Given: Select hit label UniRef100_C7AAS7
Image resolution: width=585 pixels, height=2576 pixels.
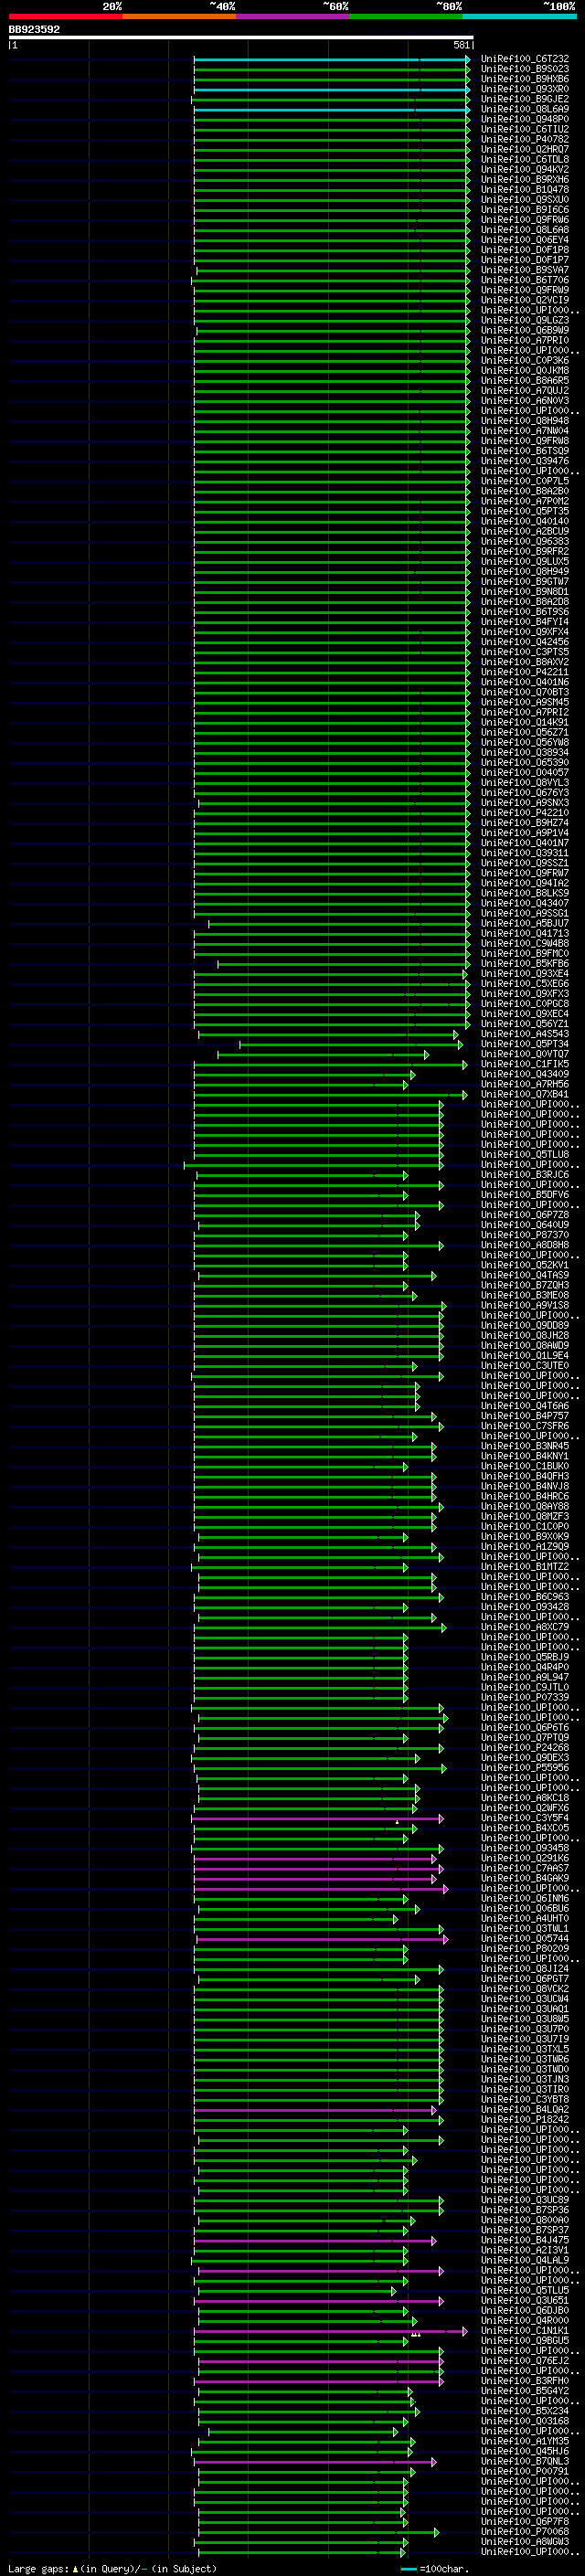Looking at the screenshot, I should (525, 1868).
